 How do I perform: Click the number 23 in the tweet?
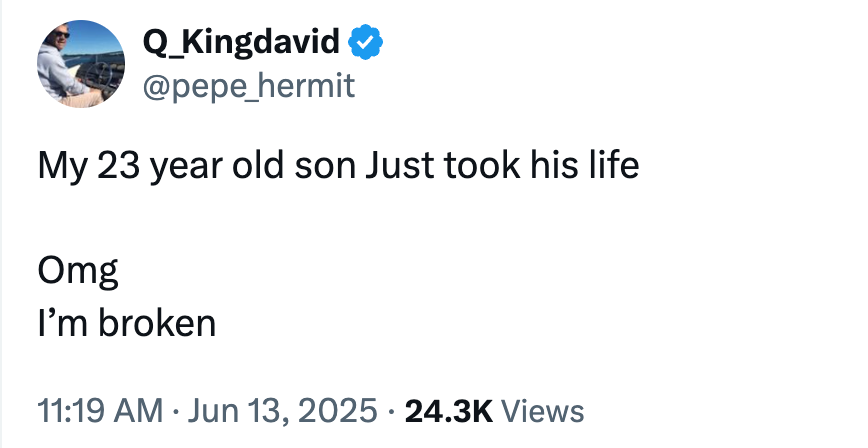point(117,164)
